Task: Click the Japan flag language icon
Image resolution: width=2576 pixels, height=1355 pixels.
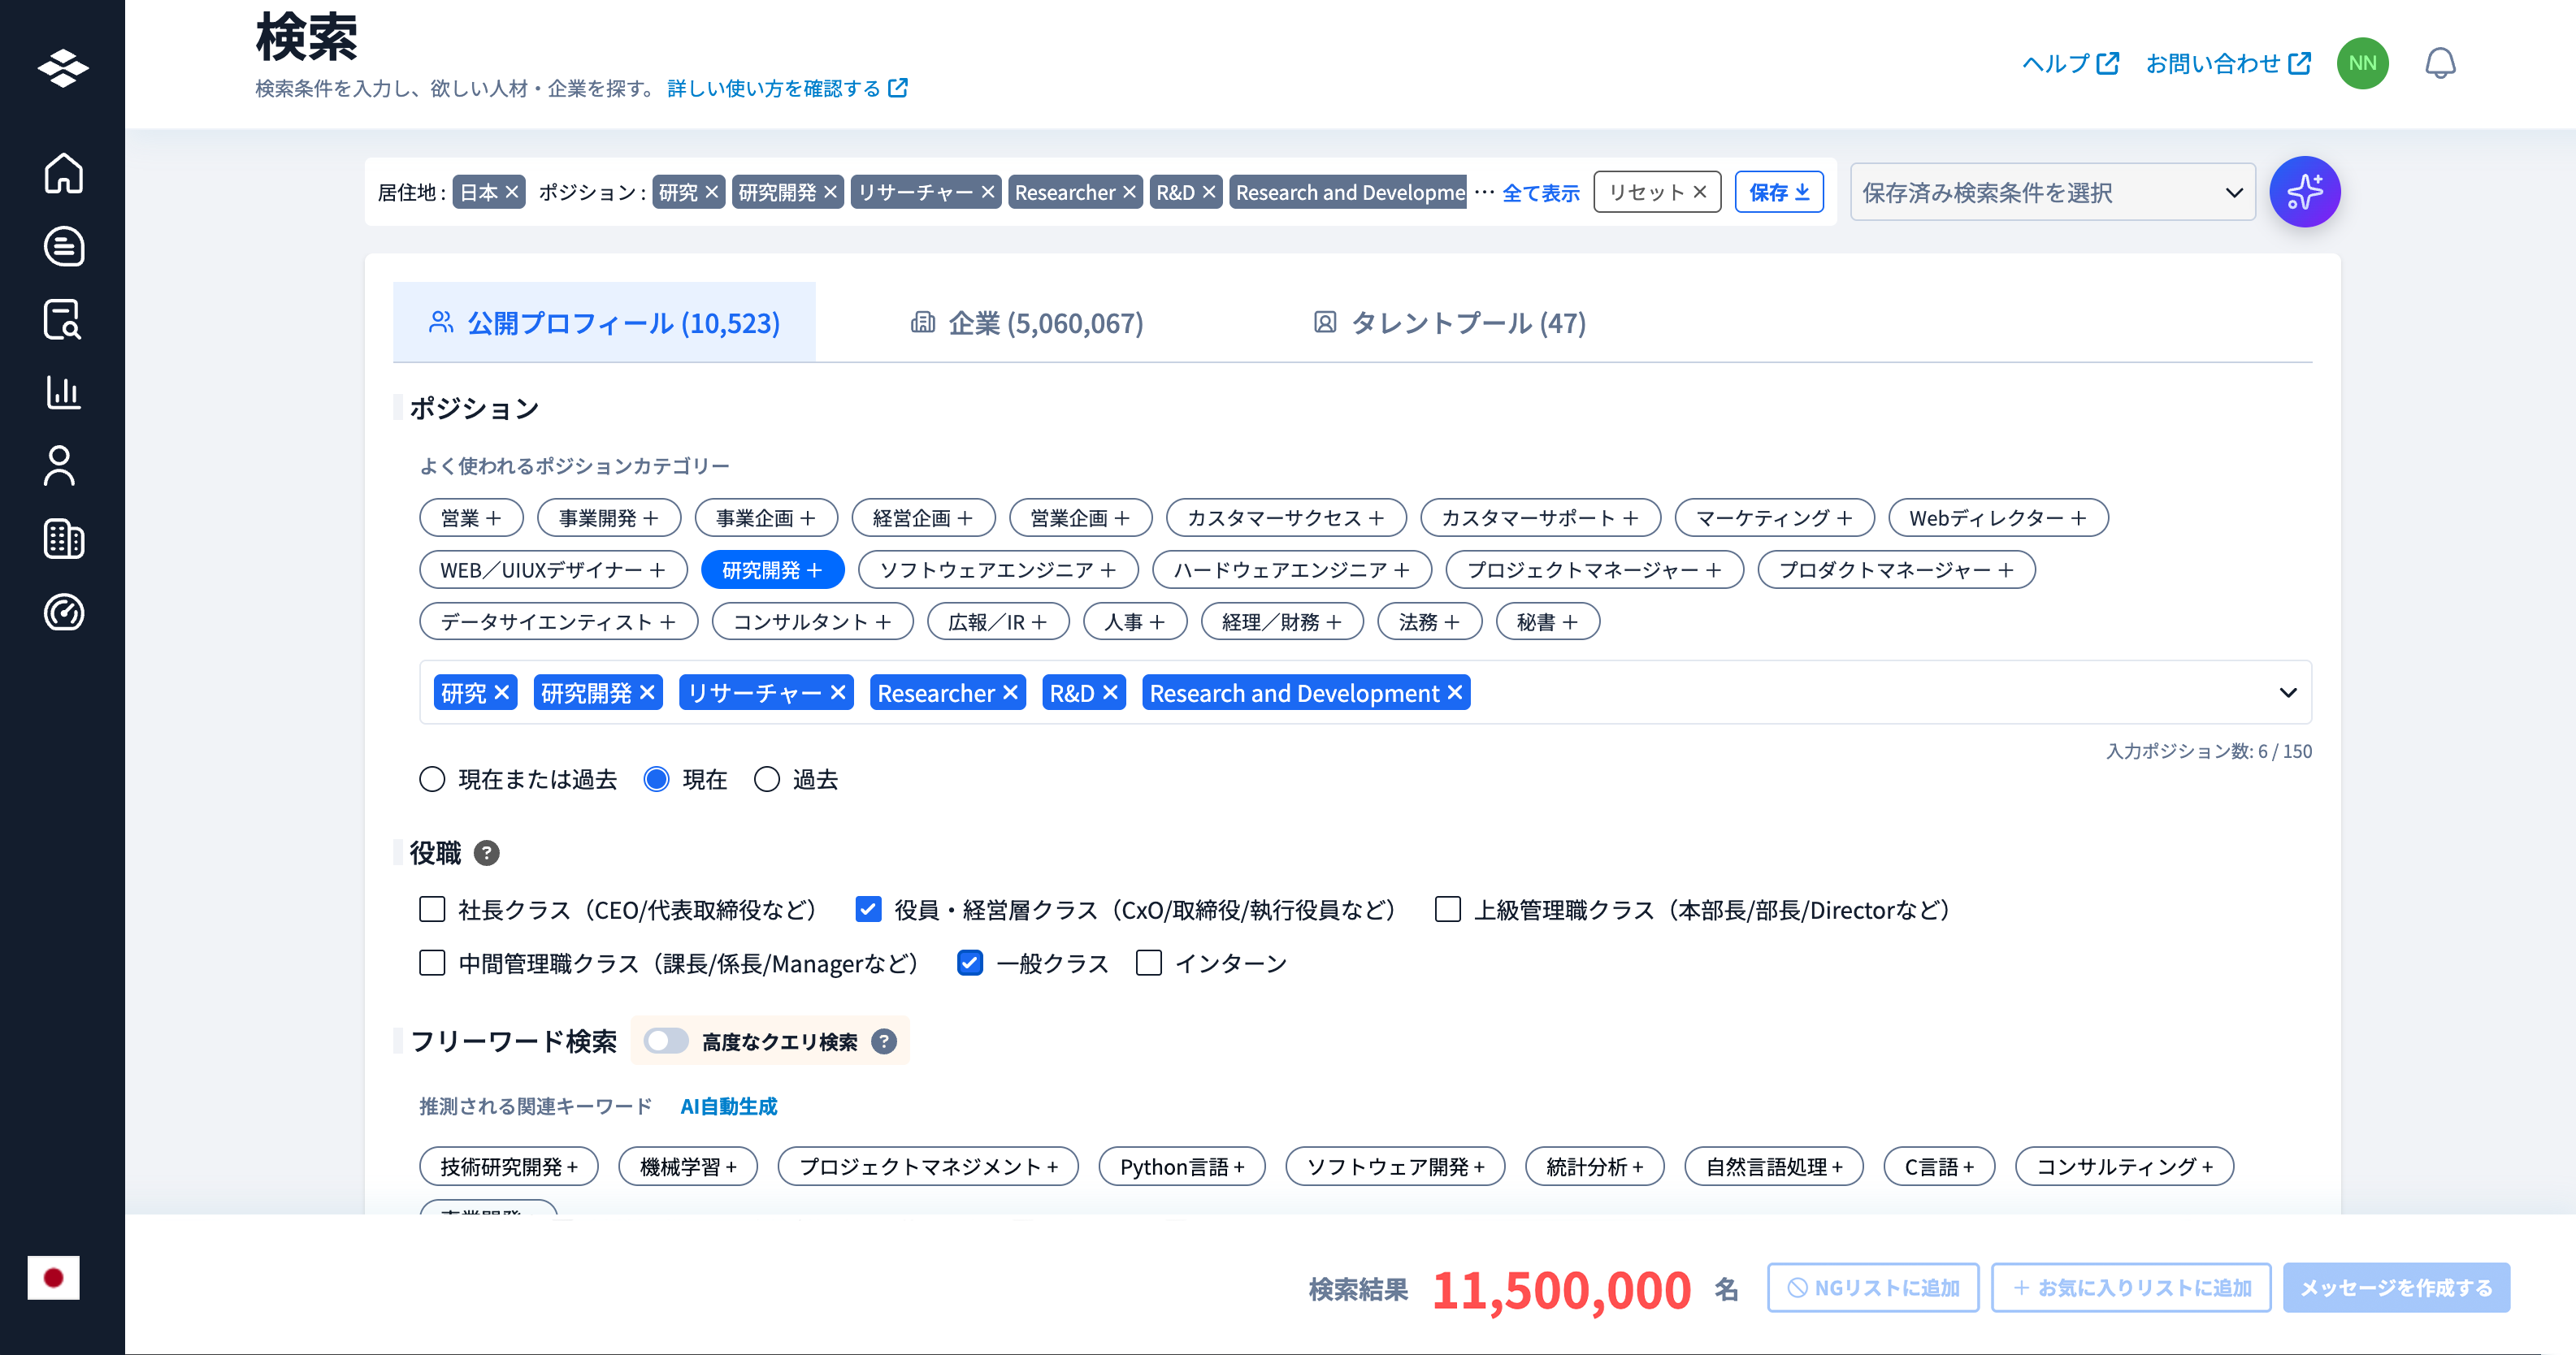Action: 53,1277
